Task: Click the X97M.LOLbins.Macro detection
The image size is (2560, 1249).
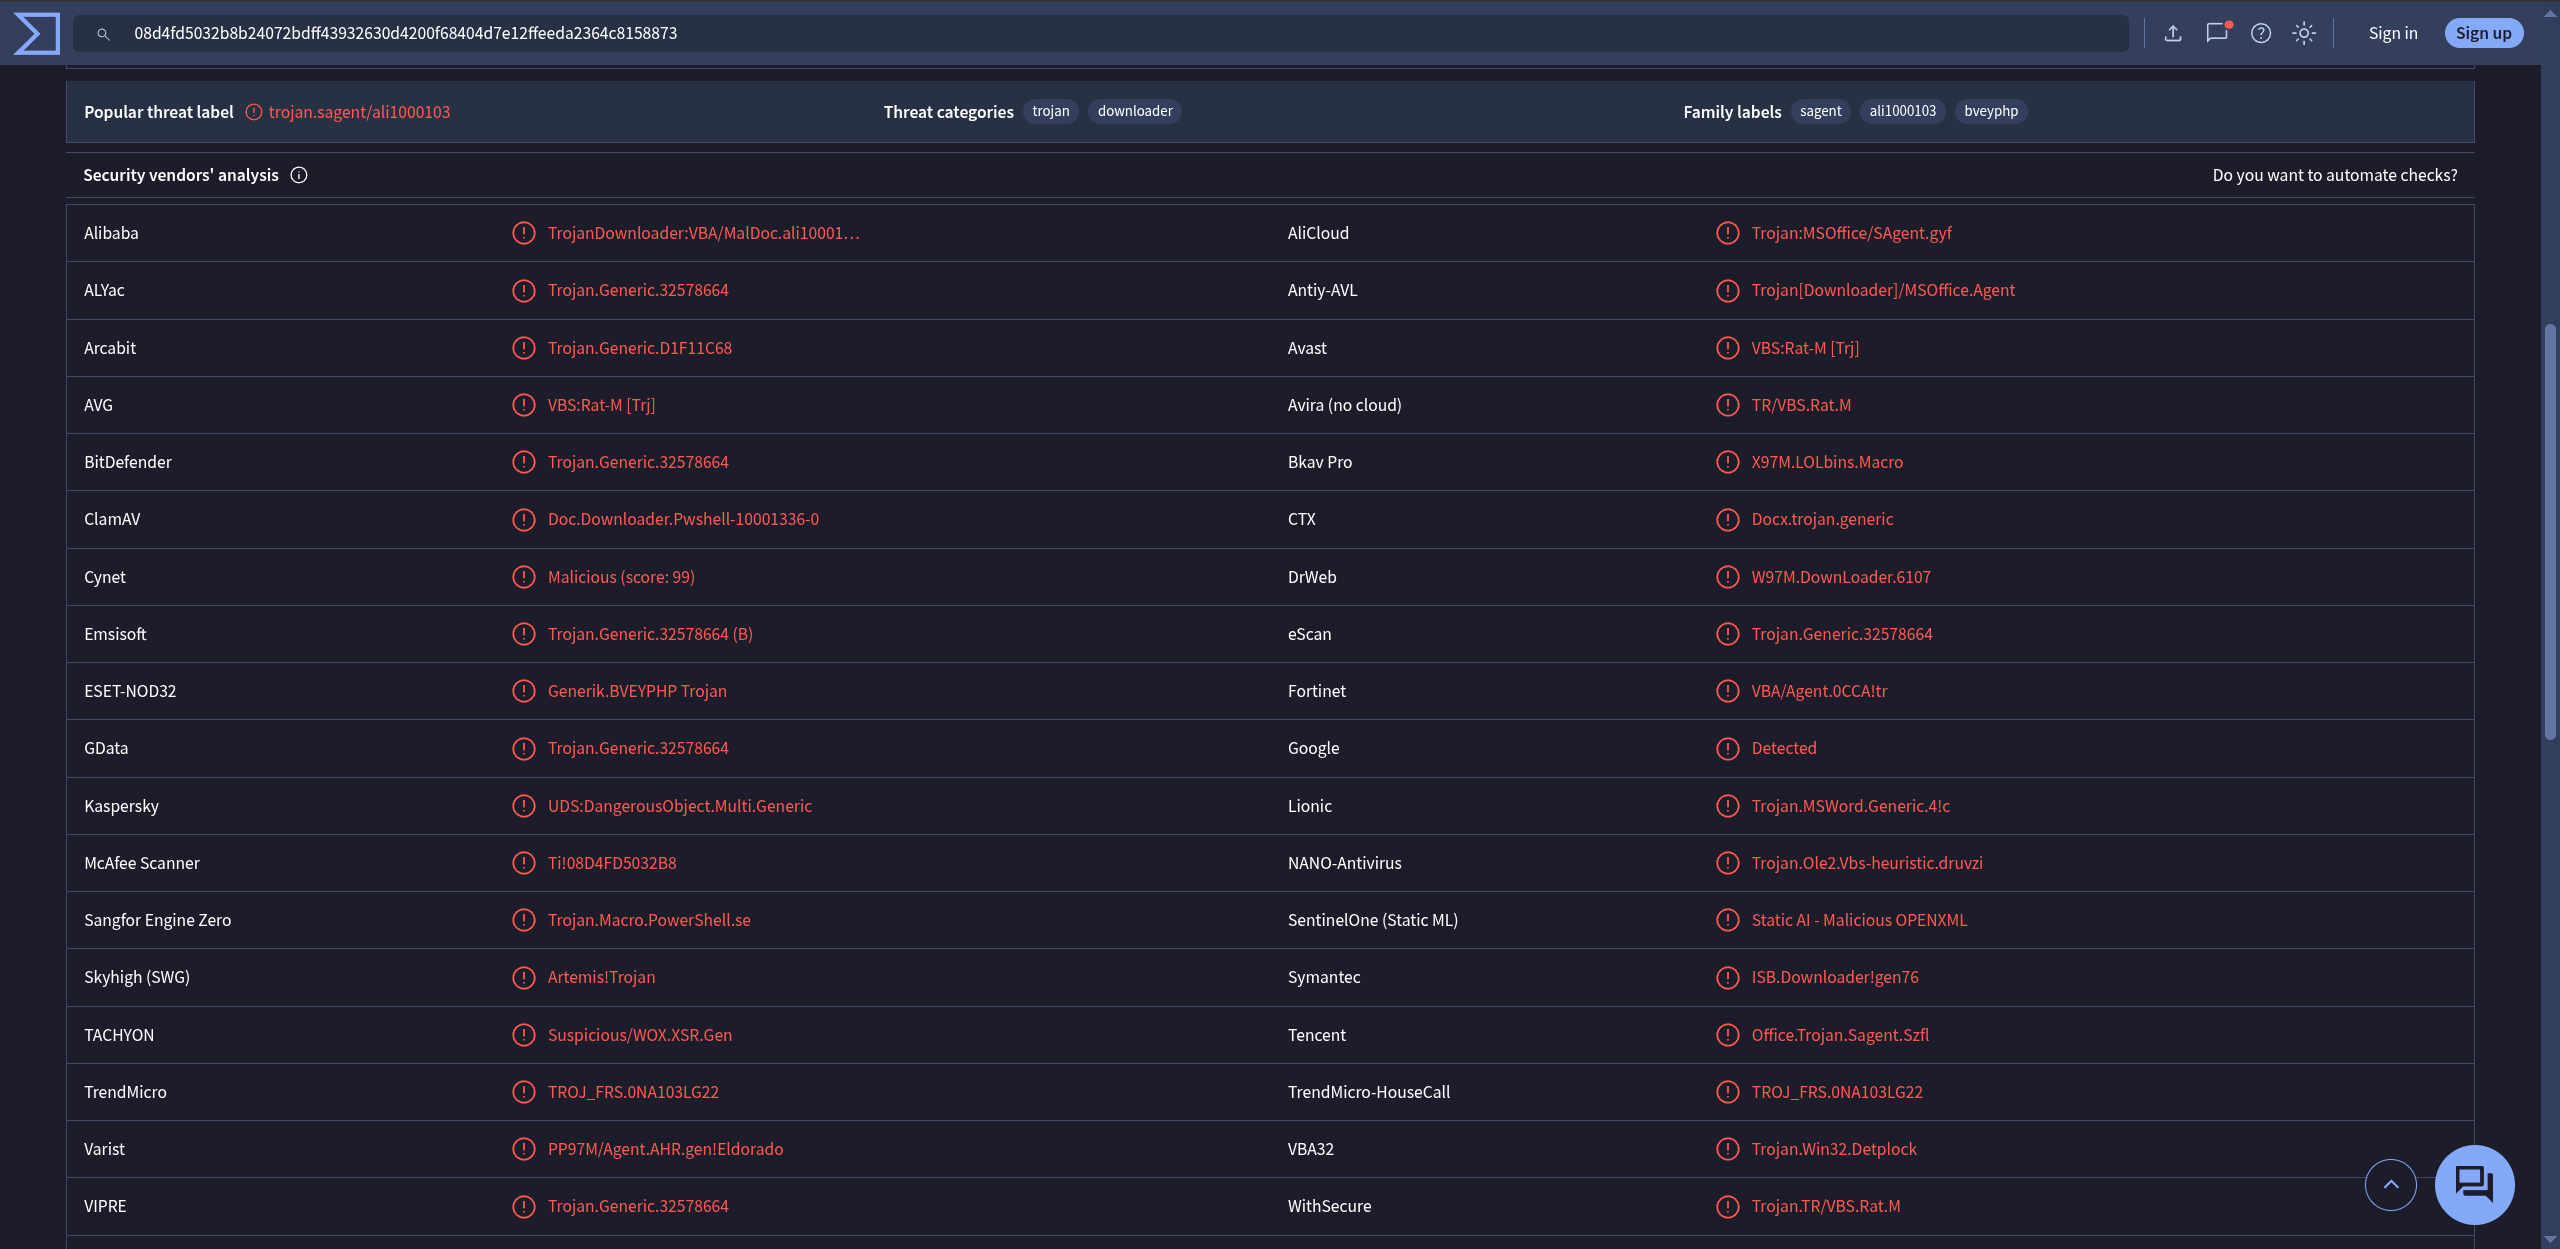Action: (1827, 462)
